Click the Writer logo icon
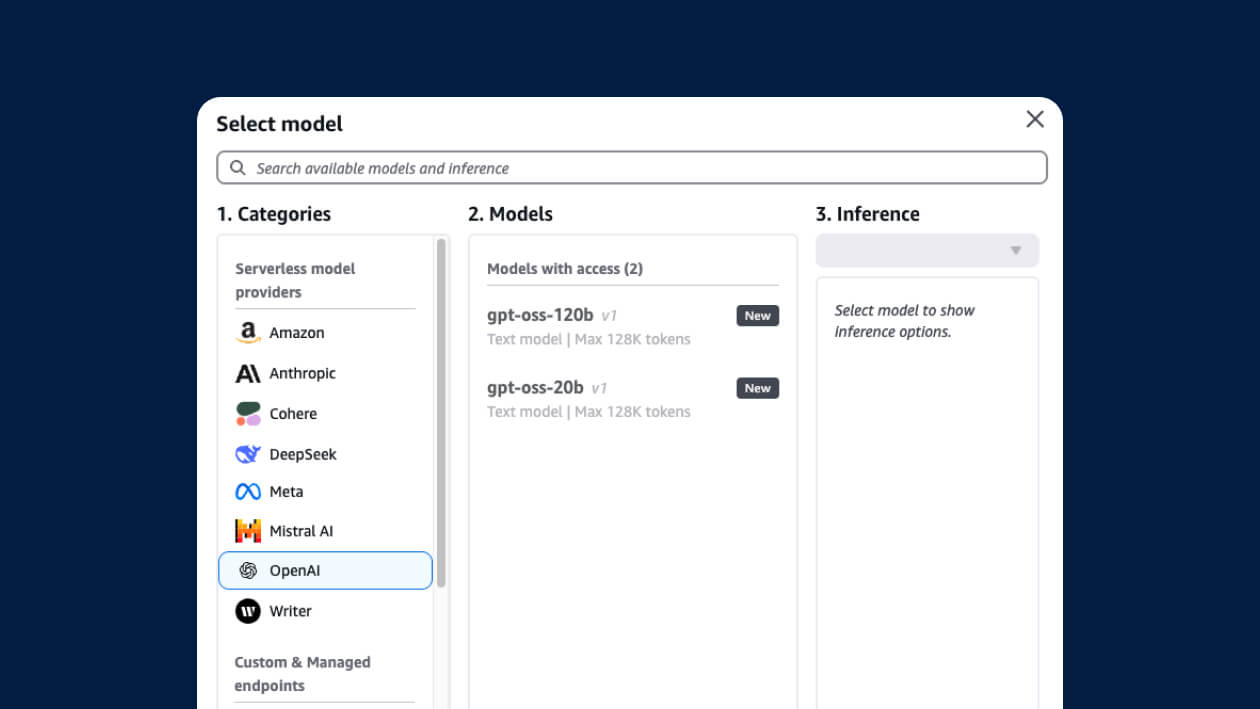 248,611
